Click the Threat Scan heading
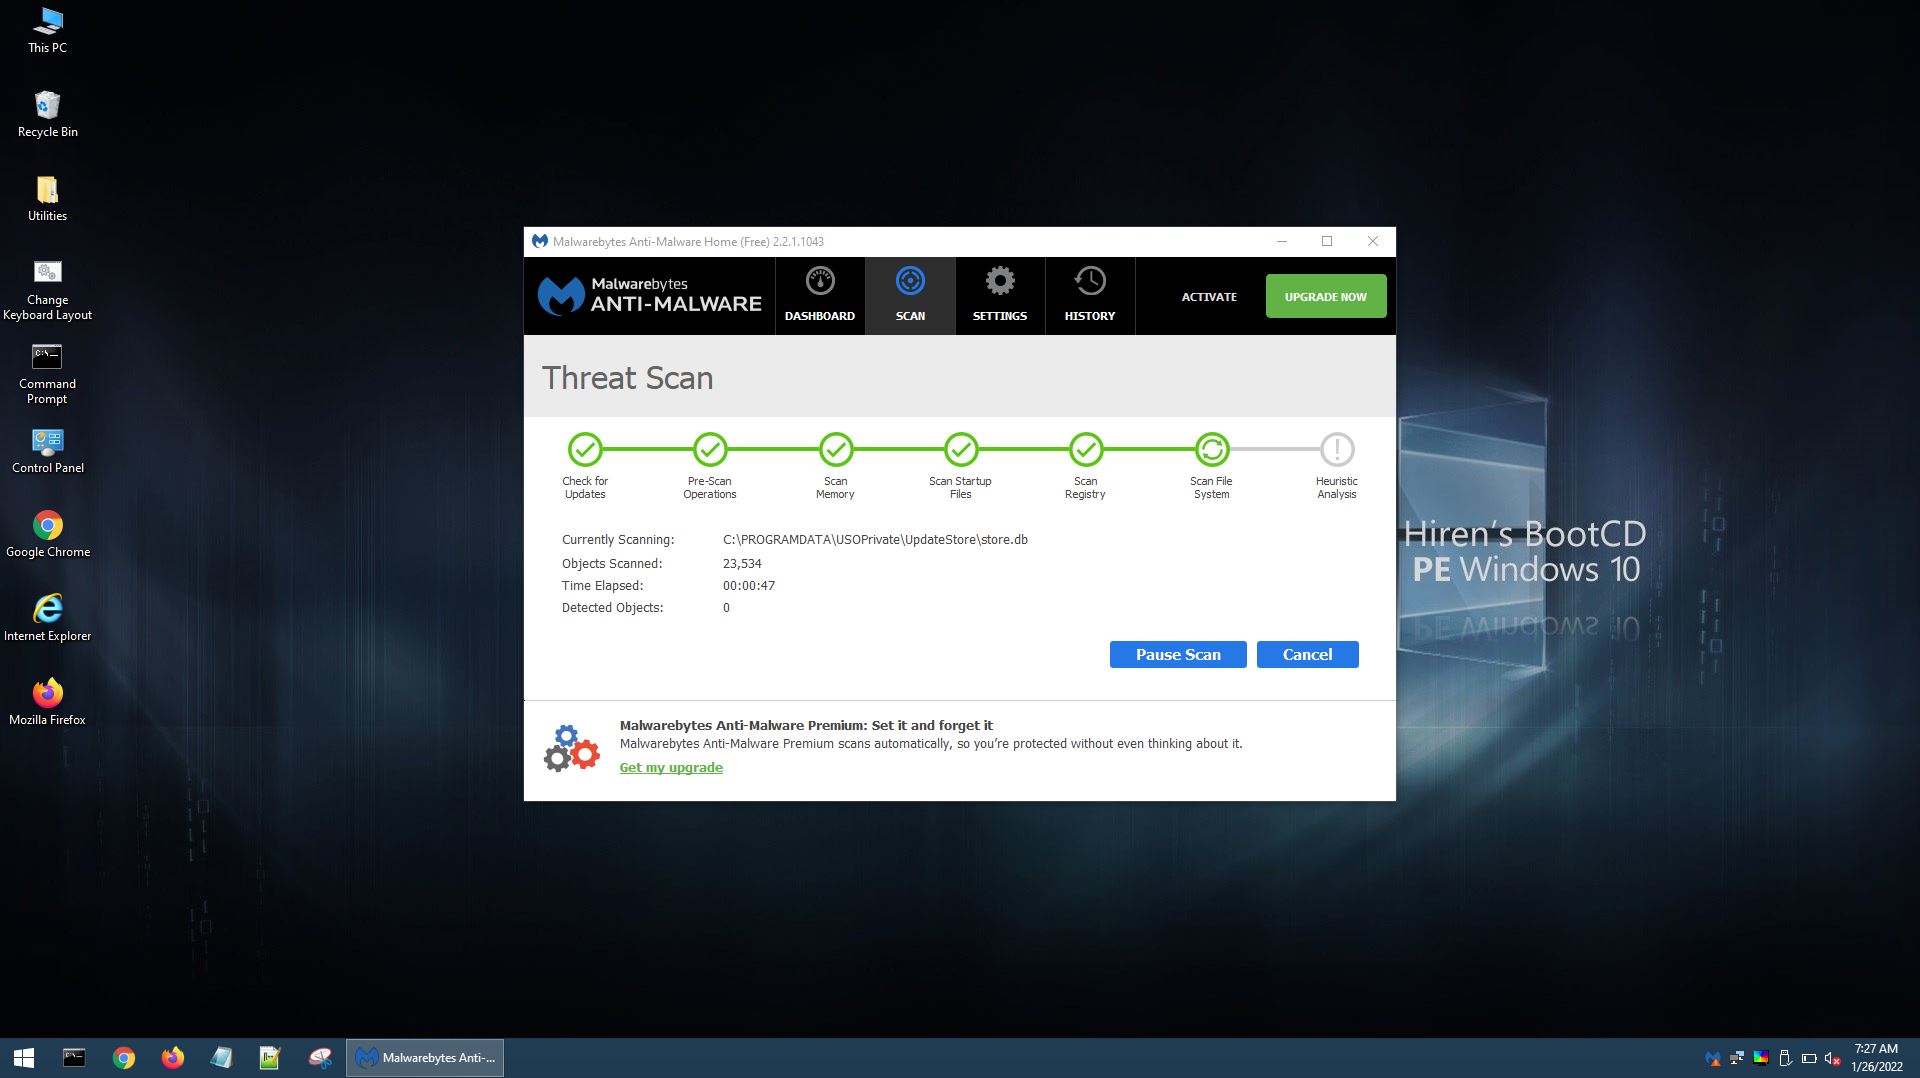 [627, 378]
